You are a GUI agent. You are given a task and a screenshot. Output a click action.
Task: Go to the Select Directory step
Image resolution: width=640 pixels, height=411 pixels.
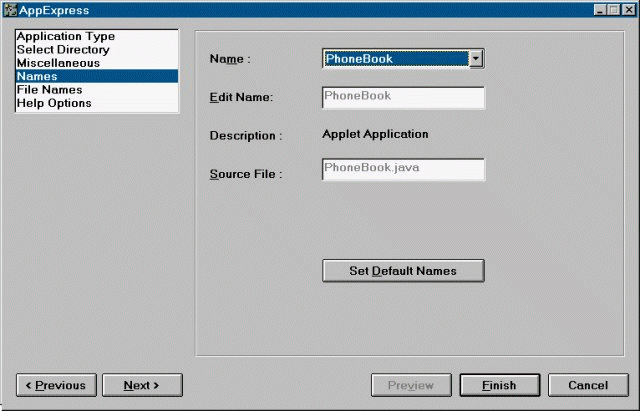click(63, 49)
